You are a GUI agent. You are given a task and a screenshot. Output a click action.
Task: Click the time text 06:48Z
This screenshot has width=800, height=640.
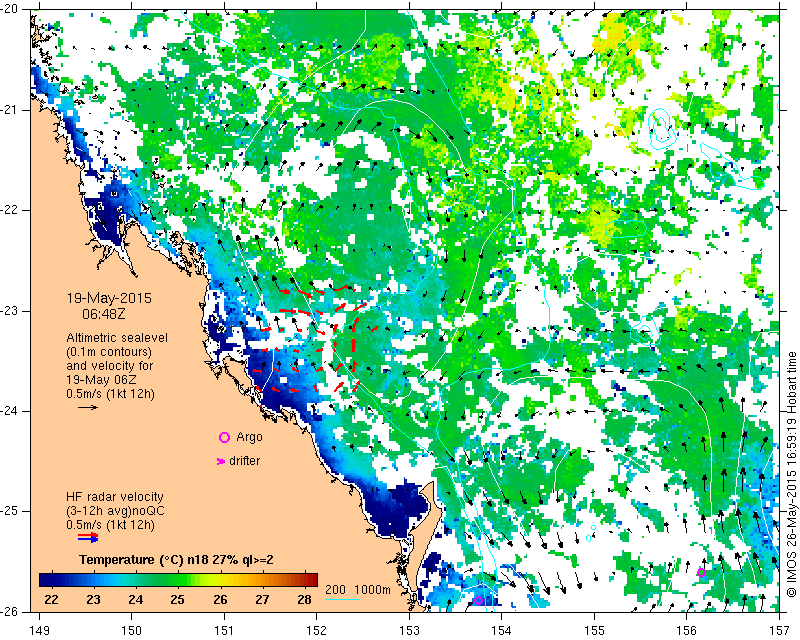tap(104, 314)
